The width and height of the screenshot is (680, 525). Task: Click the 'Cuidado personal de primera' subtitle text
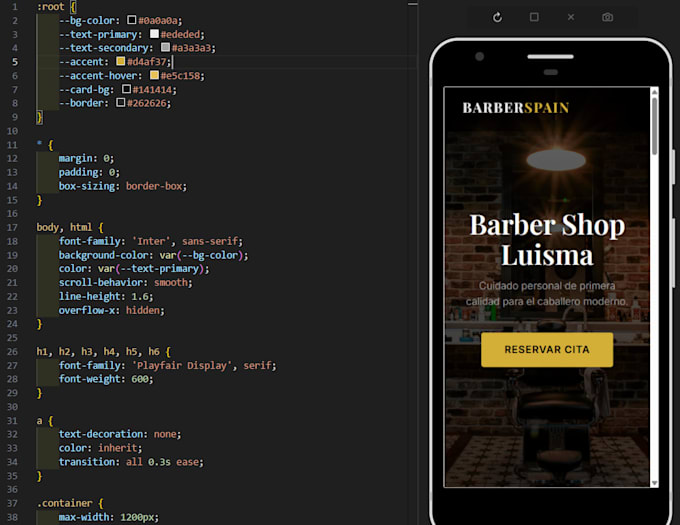[x=547, y=286]
